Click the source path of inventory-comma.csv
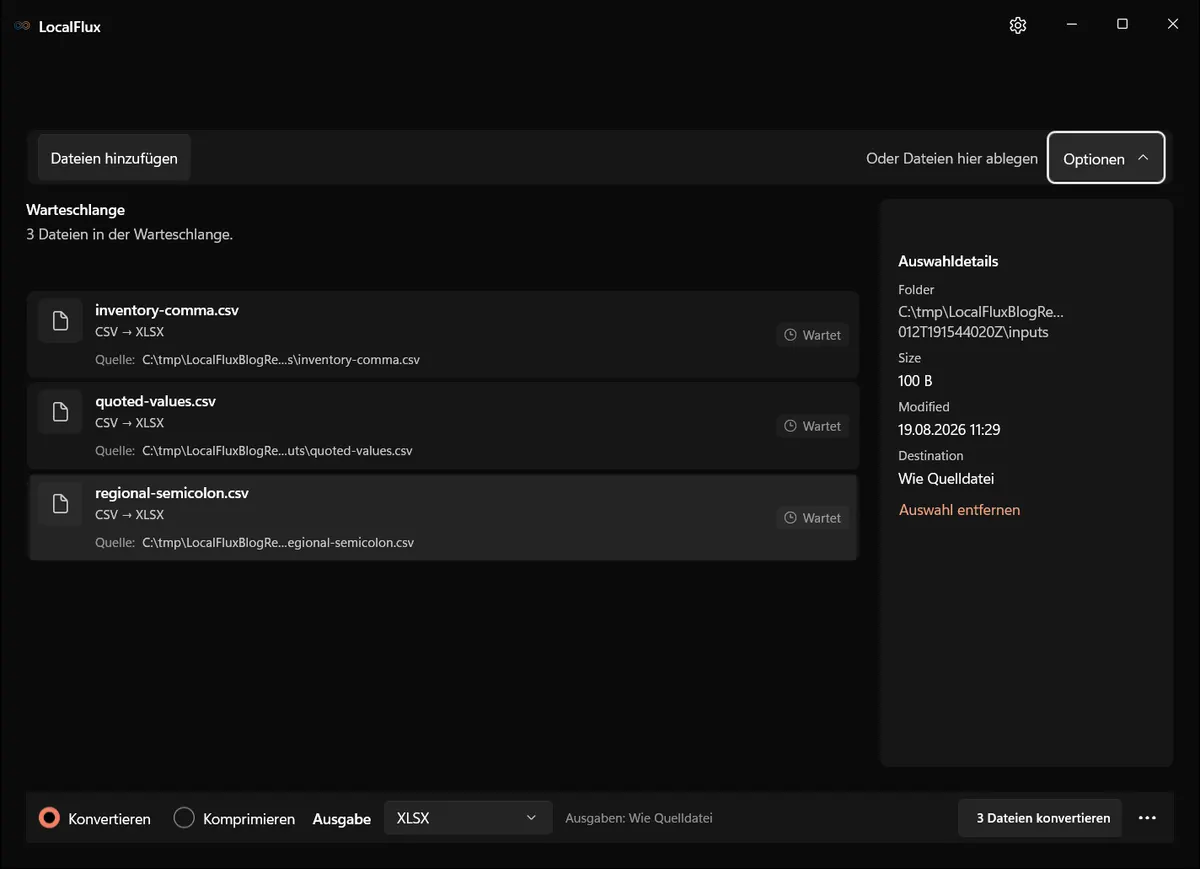The height and width of the screenshot is (869, 1200). (x=281, y=360)
